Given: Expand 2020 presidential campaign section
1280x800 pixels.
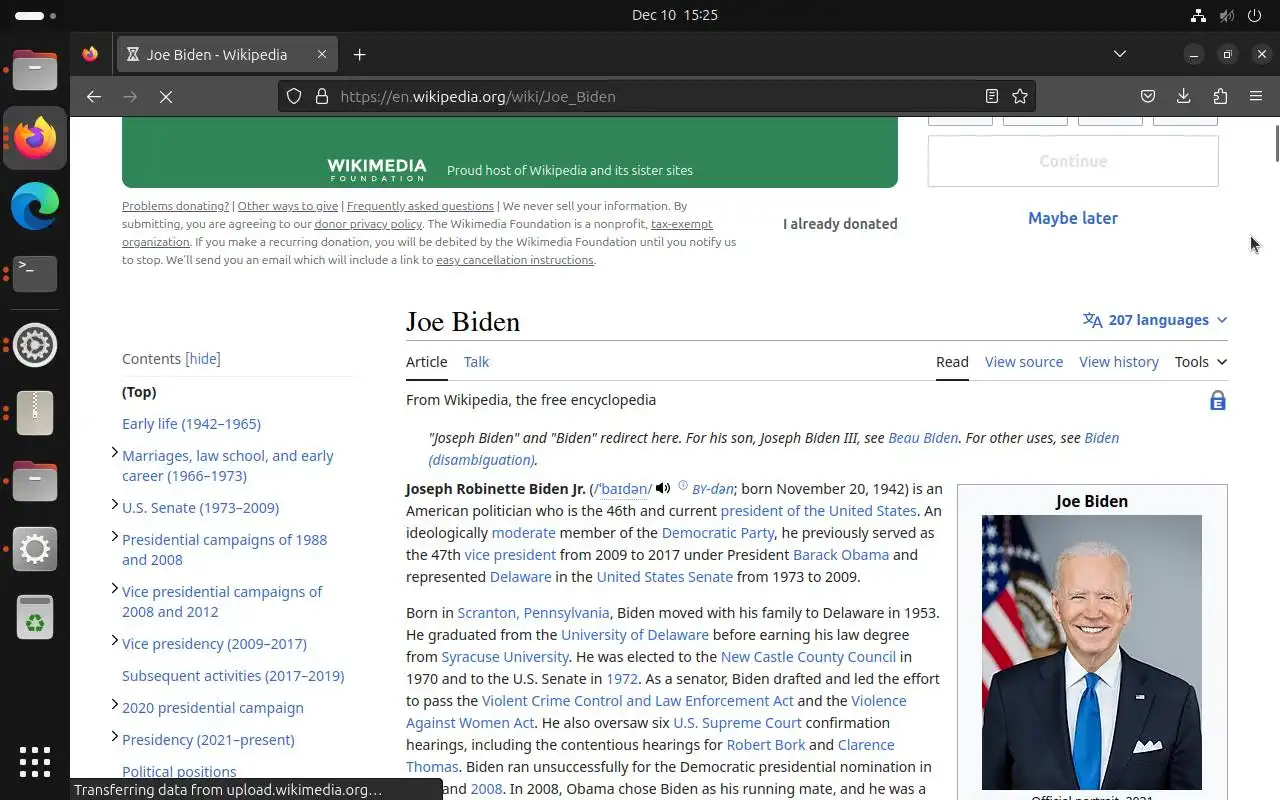Looking at the screenshot, I should coord(114,705).
